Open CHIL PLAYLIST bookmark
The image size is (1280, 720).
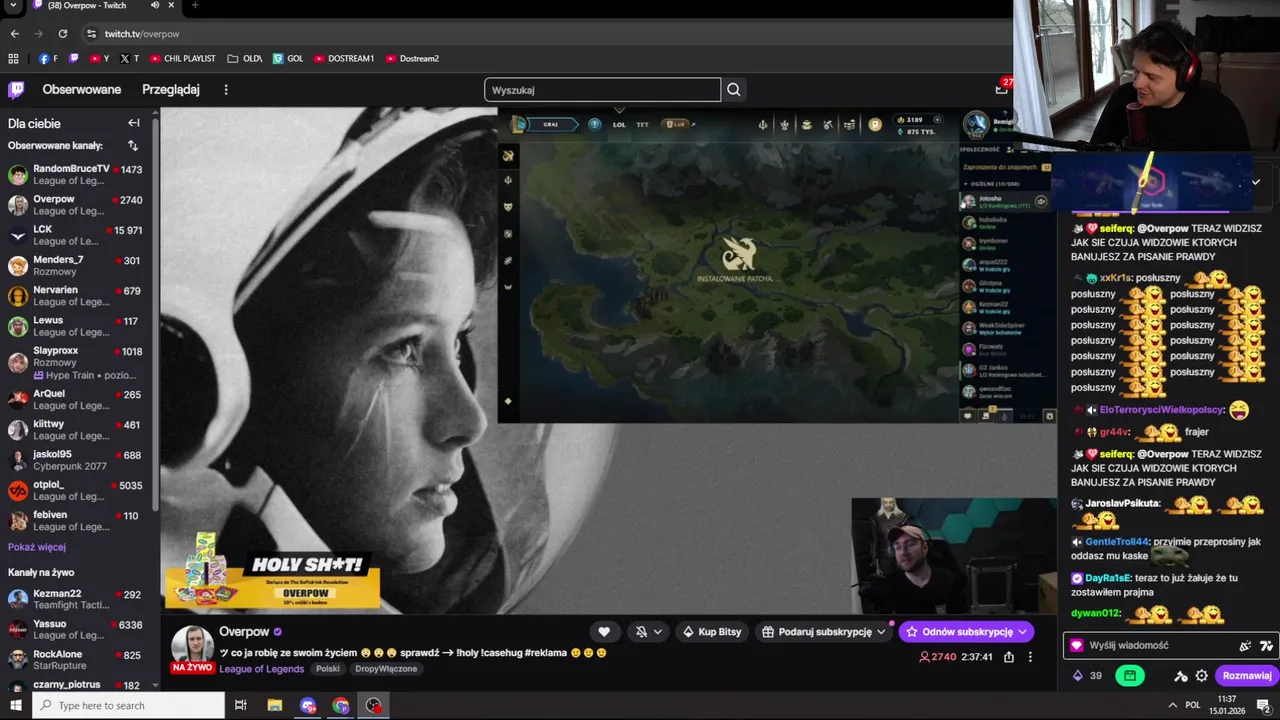(x=182, y=59)
